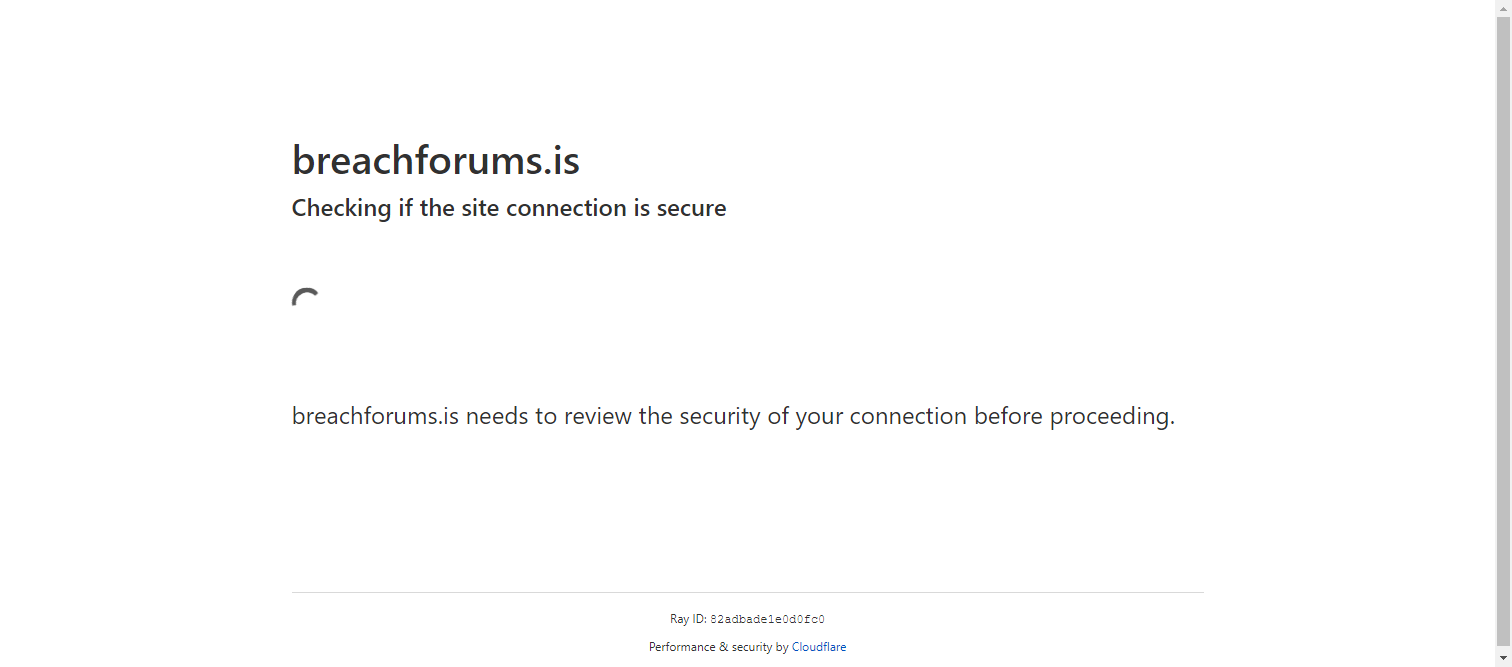Click 'breachforums.is' at start of paragraph
Image resolution: width=1512 pixels, height=667 pixels.
coord(375,416)
